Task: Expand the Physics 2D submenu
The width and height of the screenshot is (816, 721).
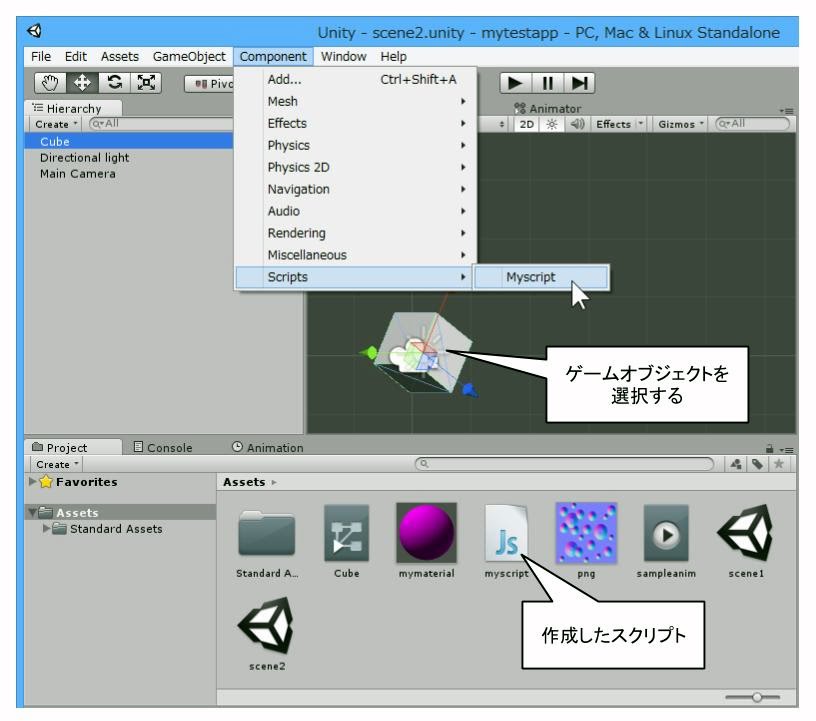Action: coord(355,167)
